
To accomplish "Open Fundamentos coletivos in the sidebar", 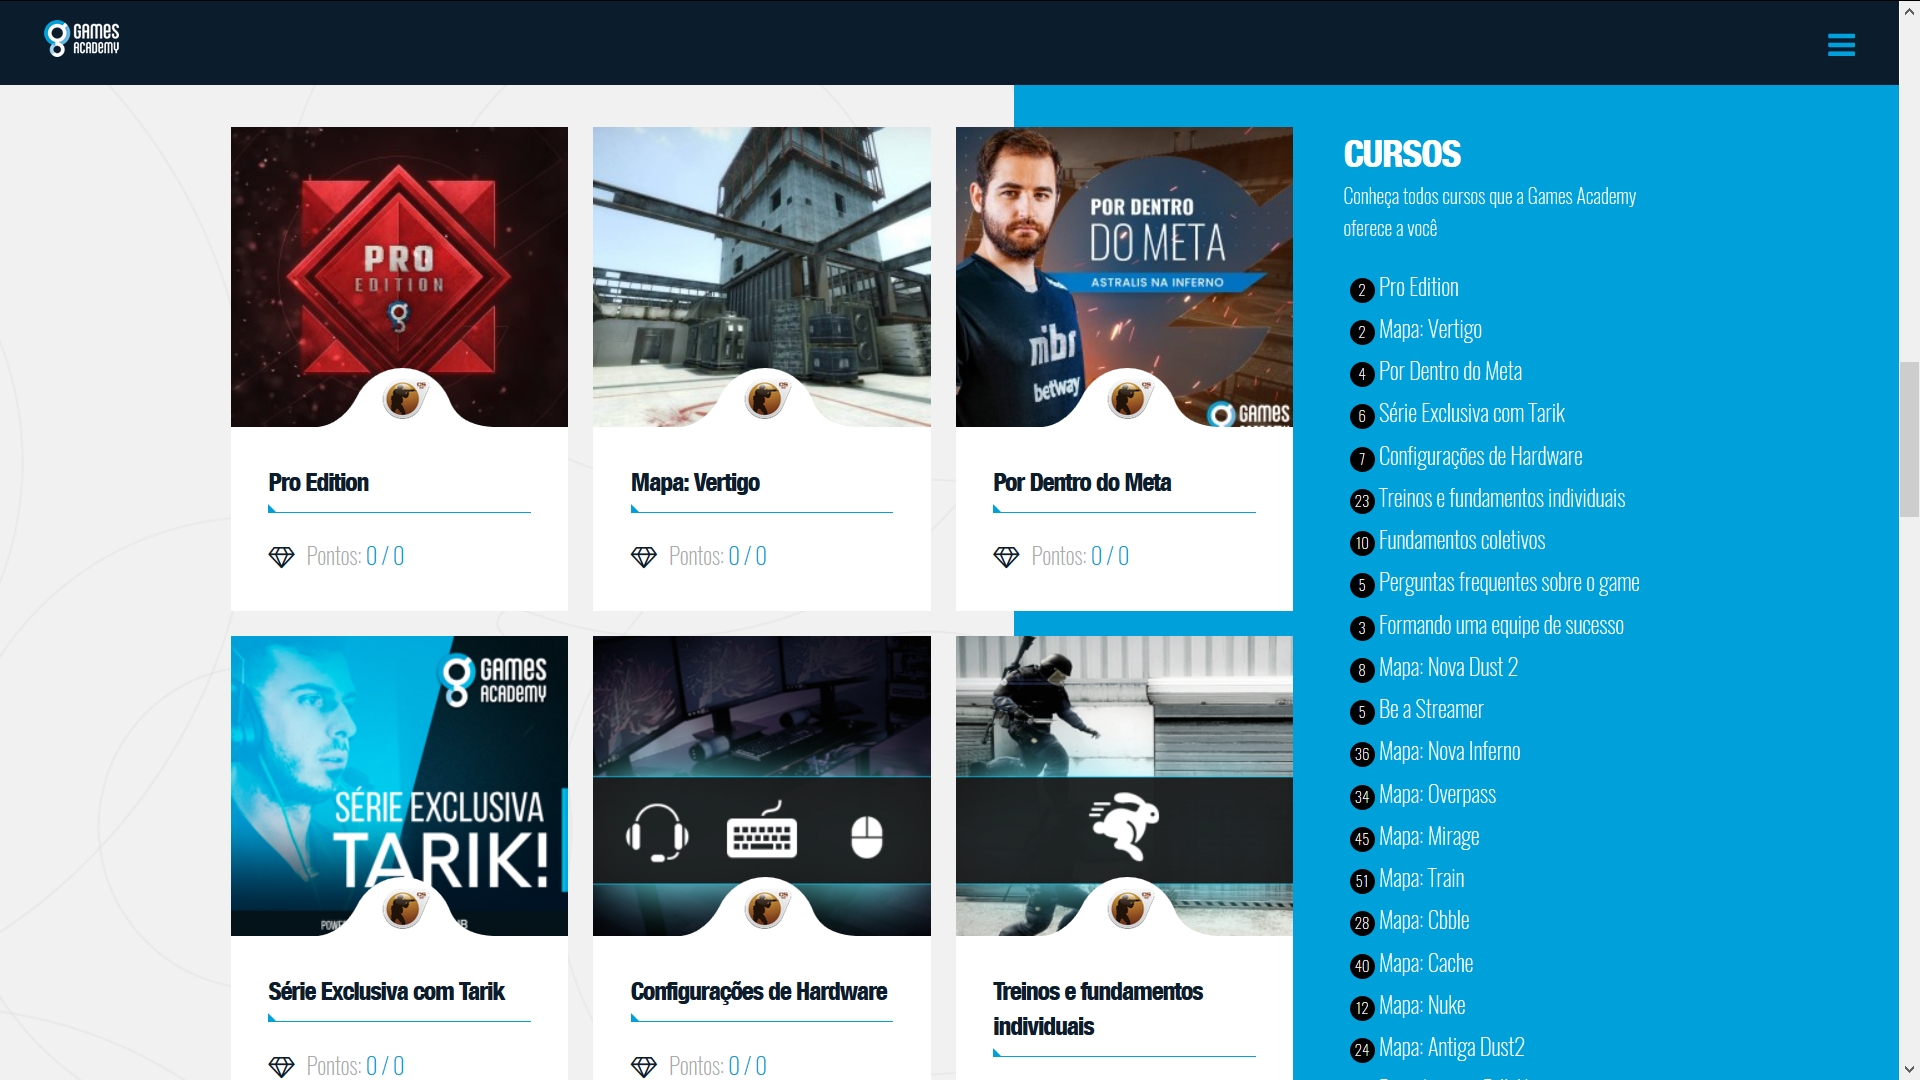I will tap(1462, 541).
